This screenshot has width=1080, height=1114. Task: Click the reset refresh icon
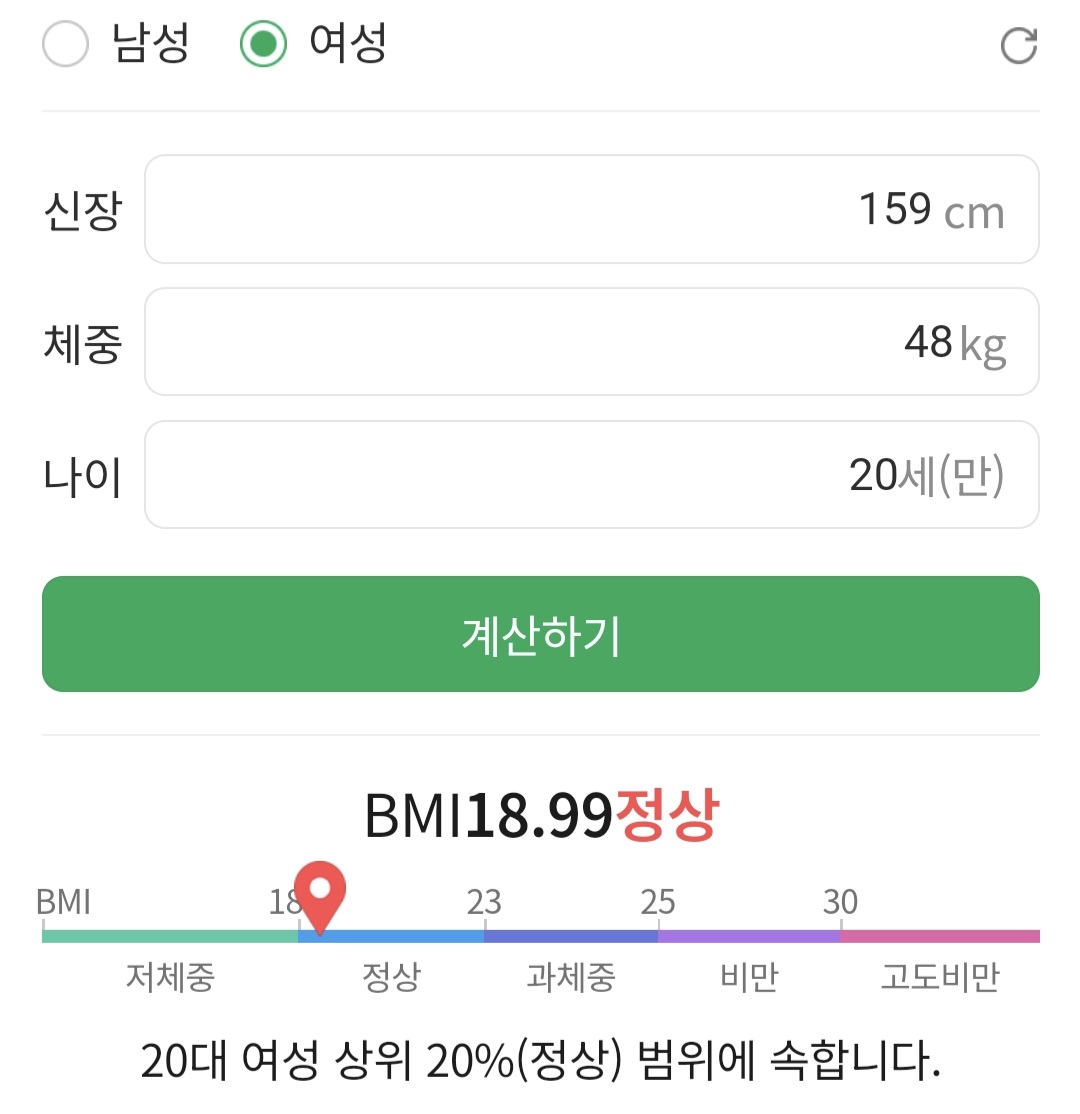point(1018,46)
